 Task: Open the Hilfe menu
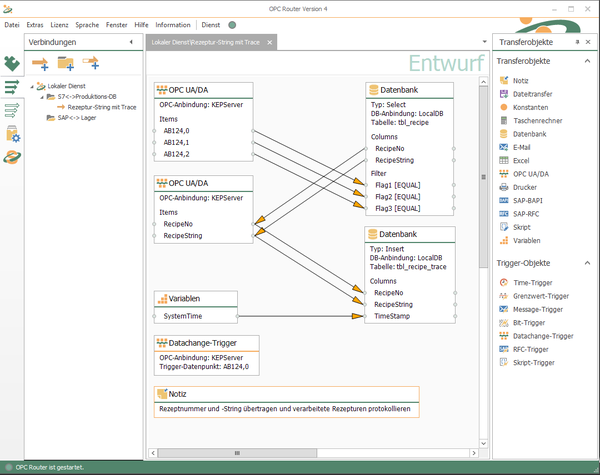[x=141, y=25]
